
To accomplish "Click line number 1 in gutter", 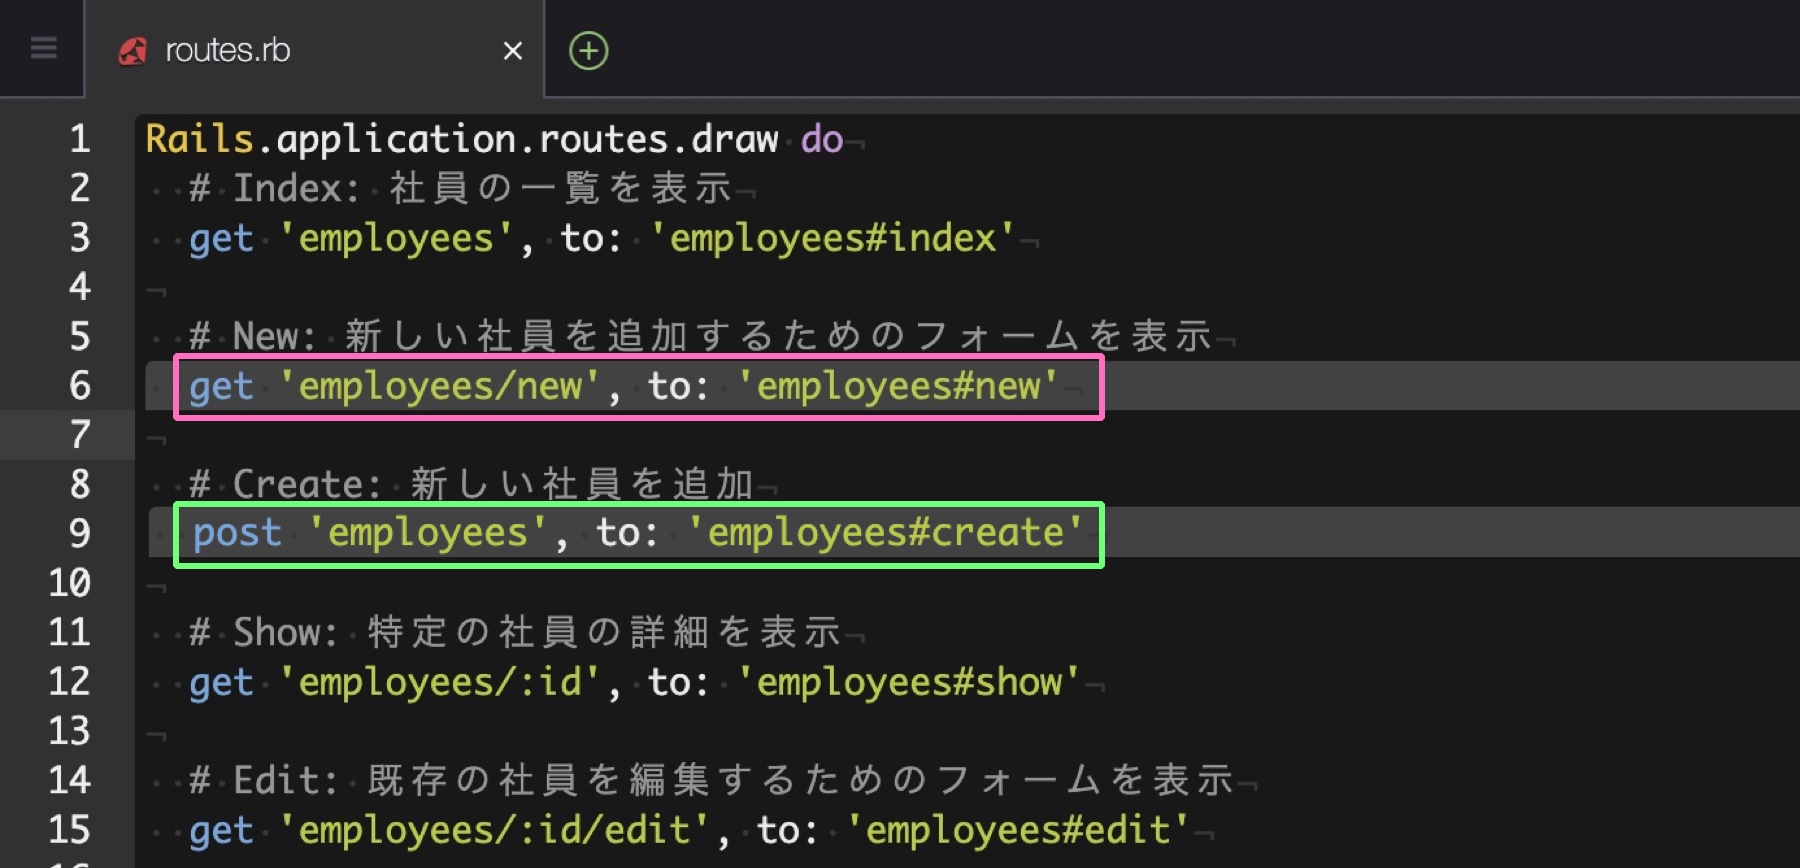I will pyautogui.click(x=79, y=139).
